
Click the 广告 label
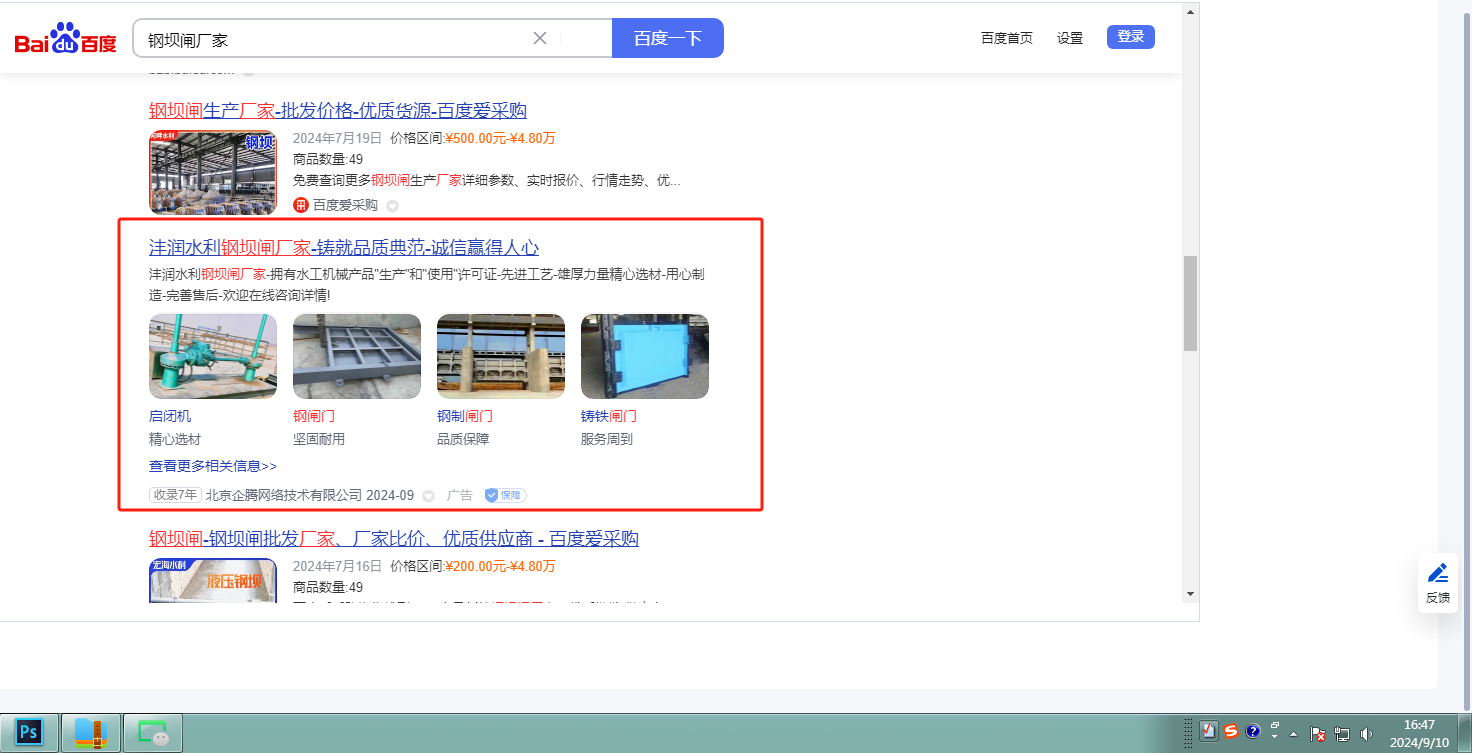460,495
